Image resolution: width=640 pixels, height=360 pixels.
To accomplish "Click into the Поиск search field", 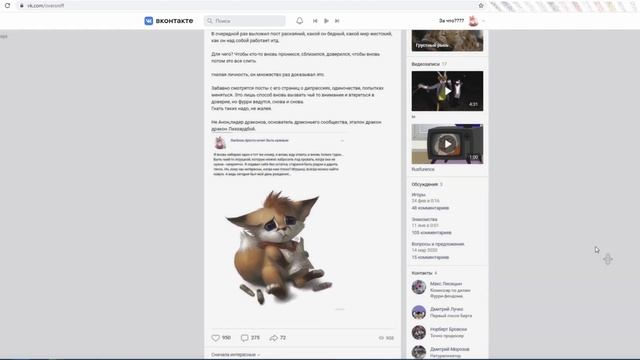I will click(x=244, y=21).
